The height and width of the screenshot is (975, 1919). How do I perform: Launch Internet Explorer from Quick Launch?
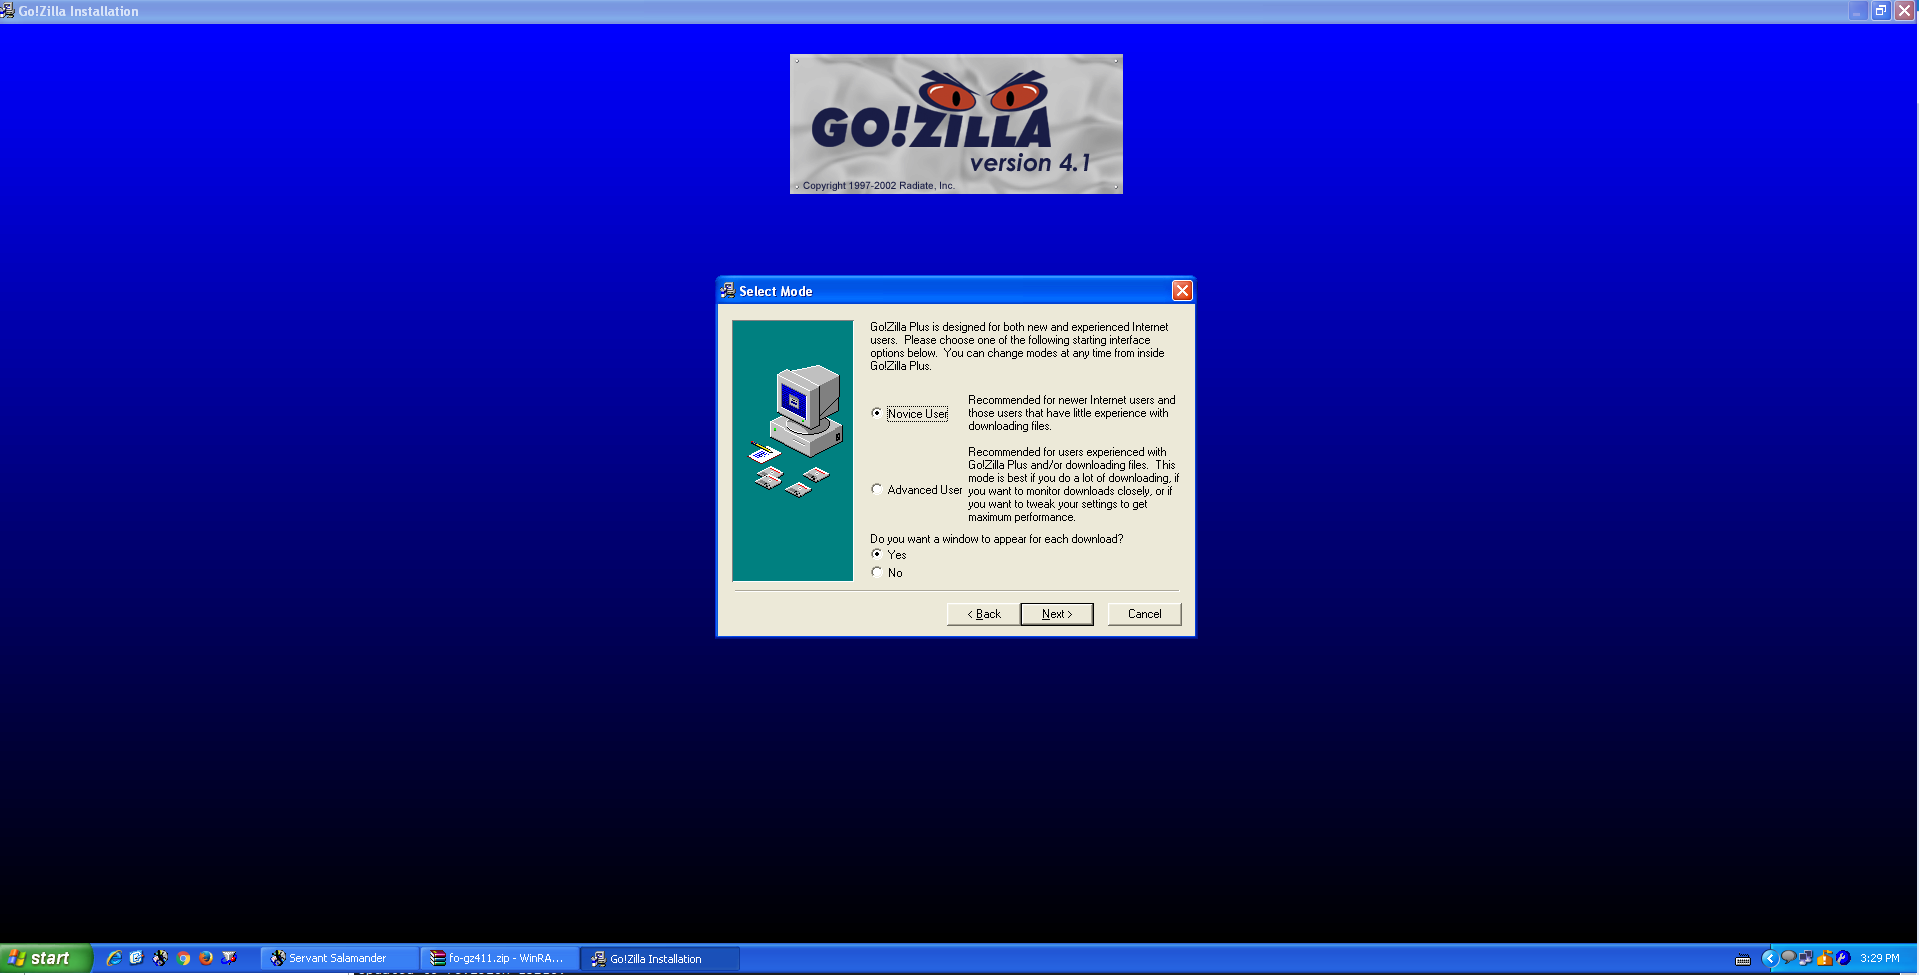pyautogui.click(x=114, y=958)
